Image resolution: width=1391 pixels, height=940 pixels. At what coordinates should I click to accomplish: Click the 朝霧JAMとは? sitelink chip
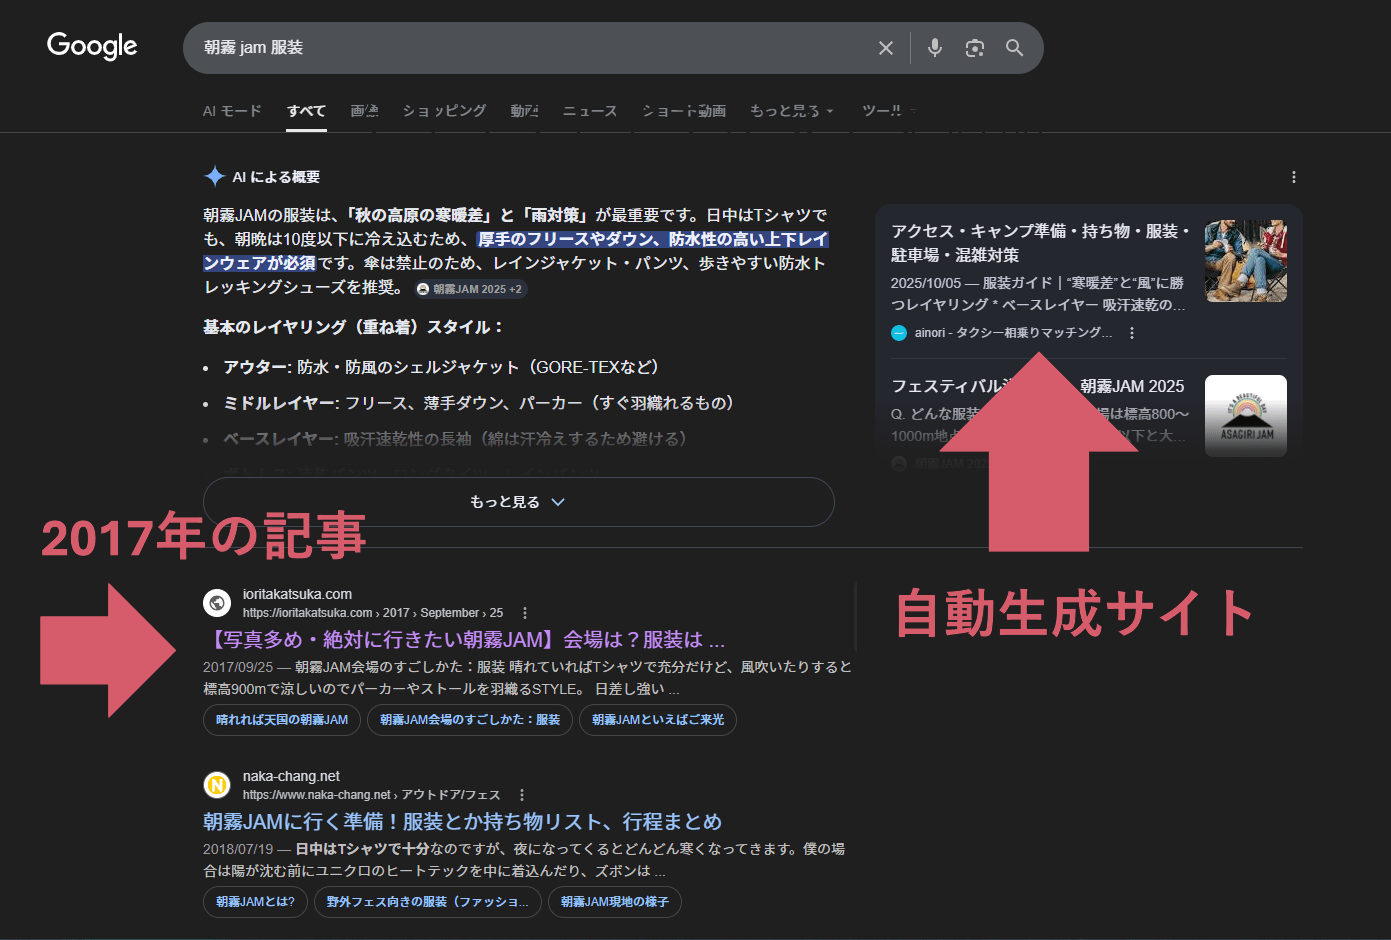255,902
